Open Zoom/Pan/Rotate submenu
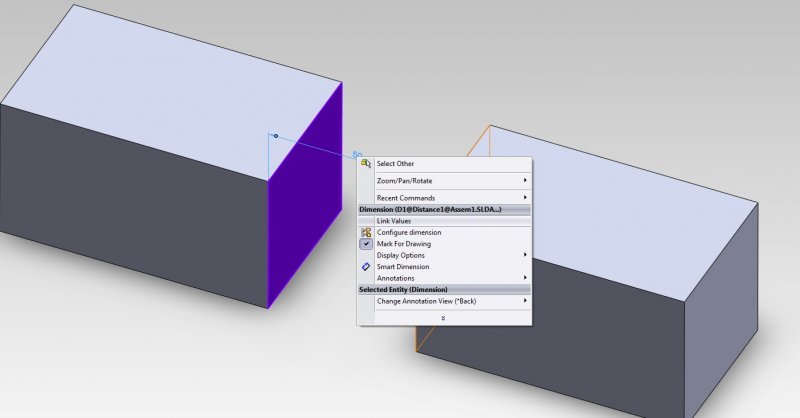Image resolution: width=800 pixels, height=418 pixels. point(404,181)
